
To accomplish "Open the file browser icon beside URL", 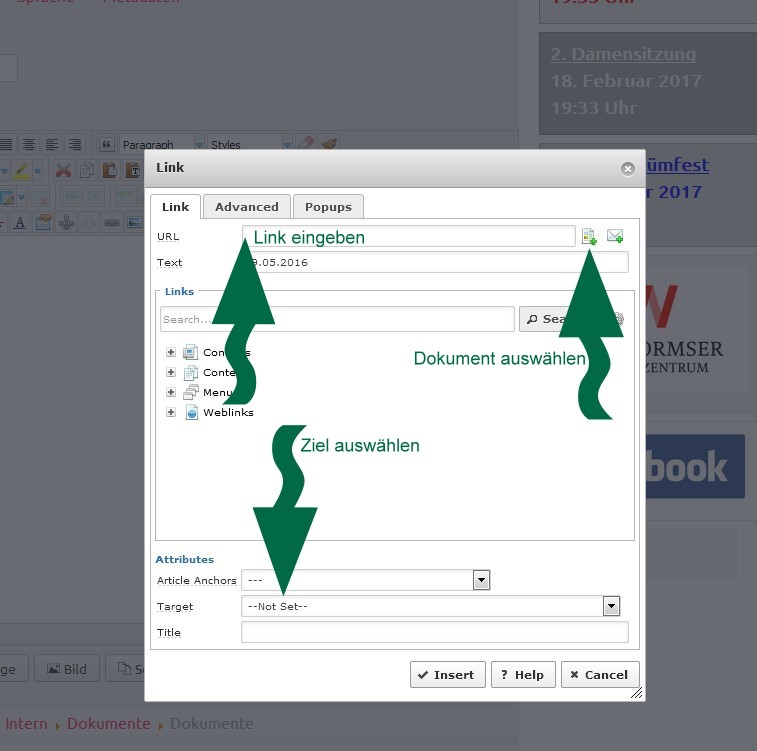I will 589,236.
